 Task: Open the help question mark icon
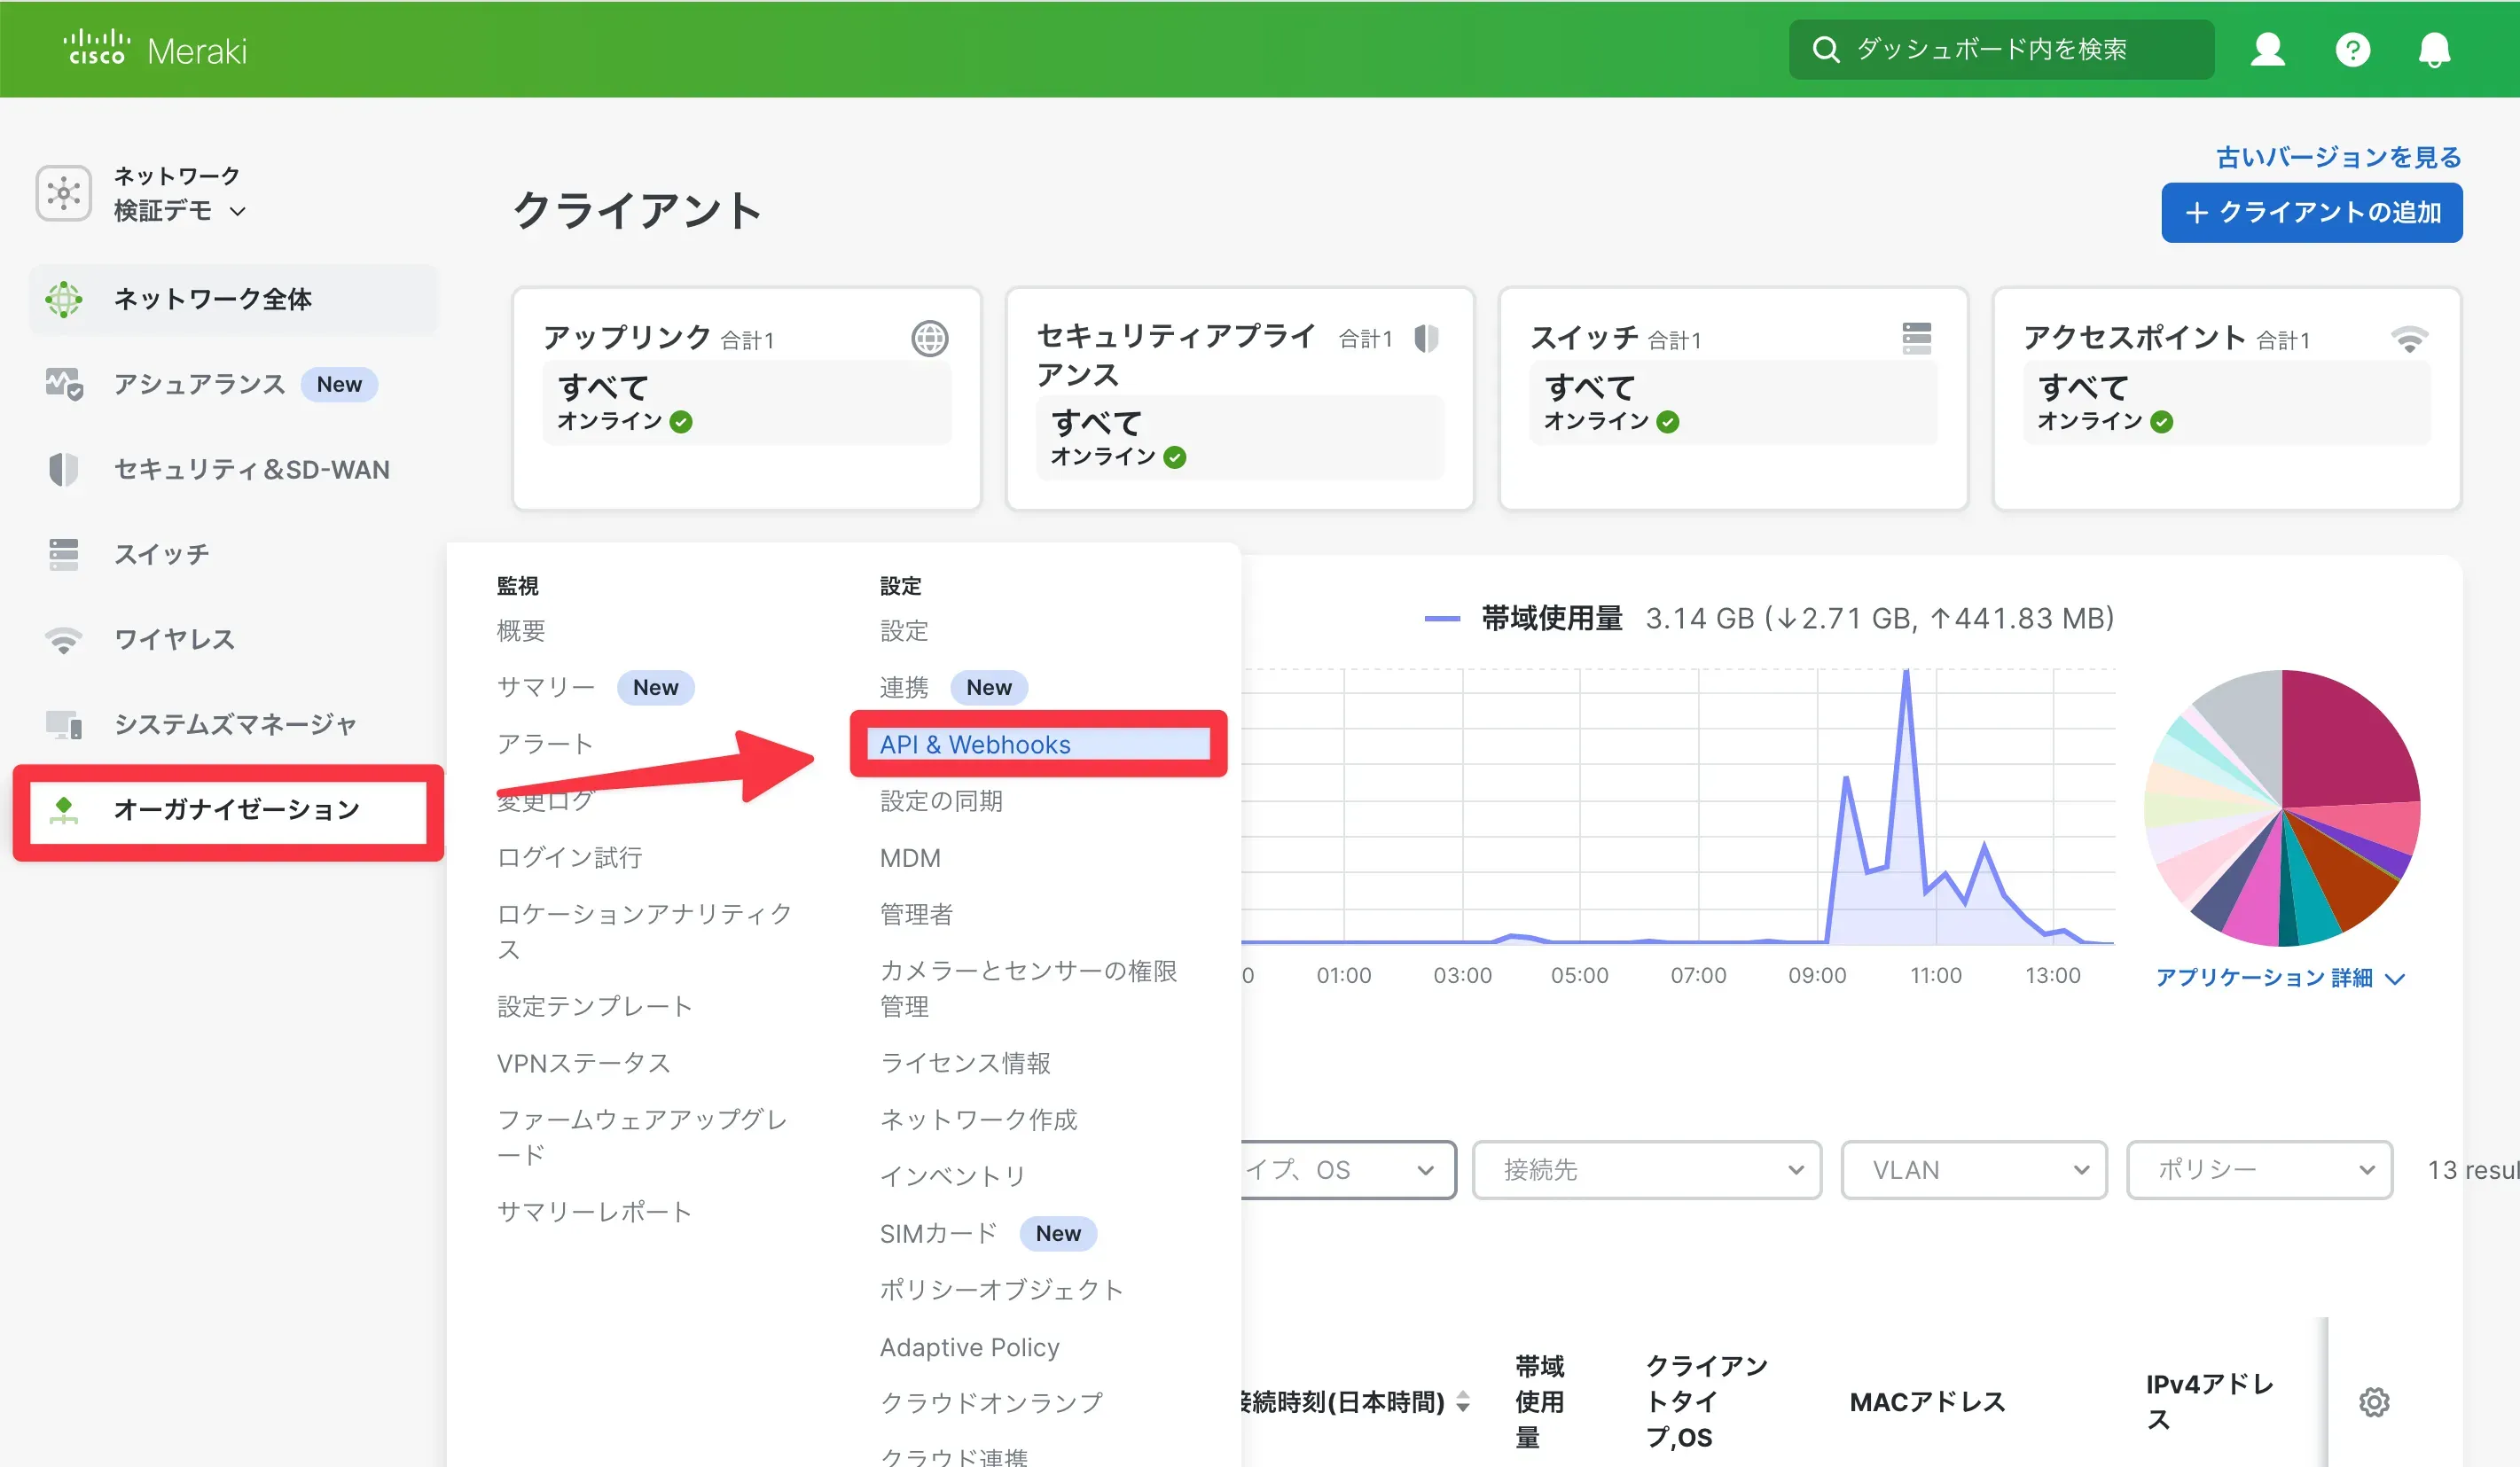[x=2353, y=49]
